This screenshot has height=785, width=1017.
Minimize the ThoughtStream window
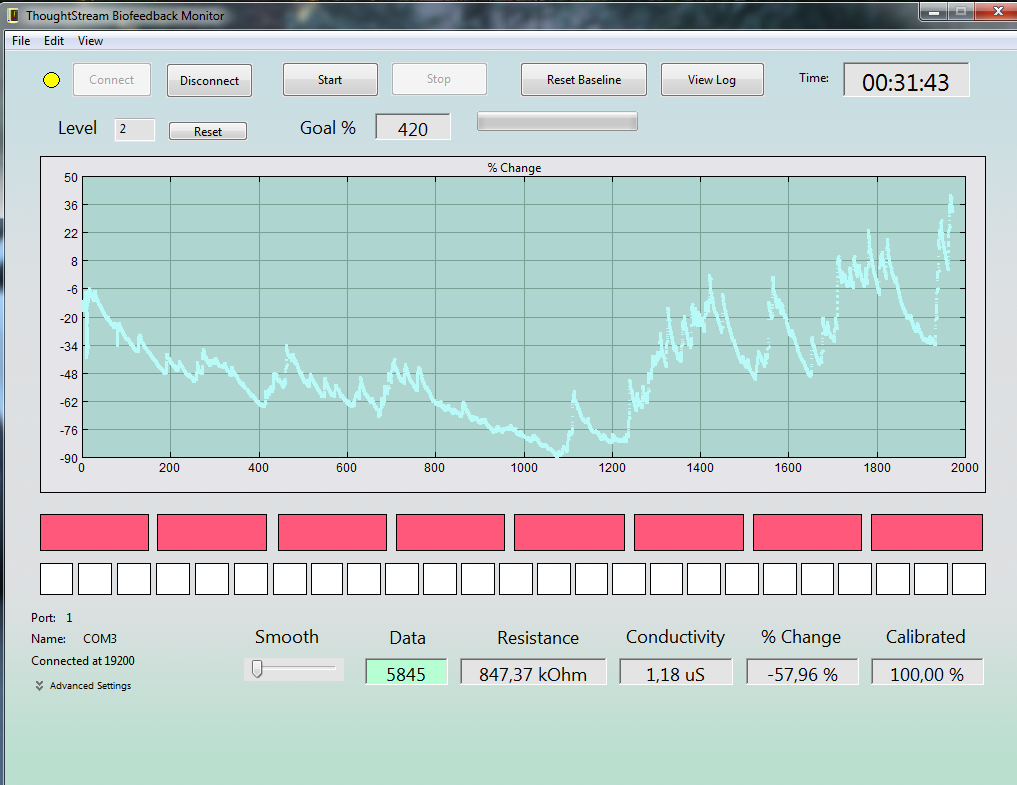[x=934, y=11]
